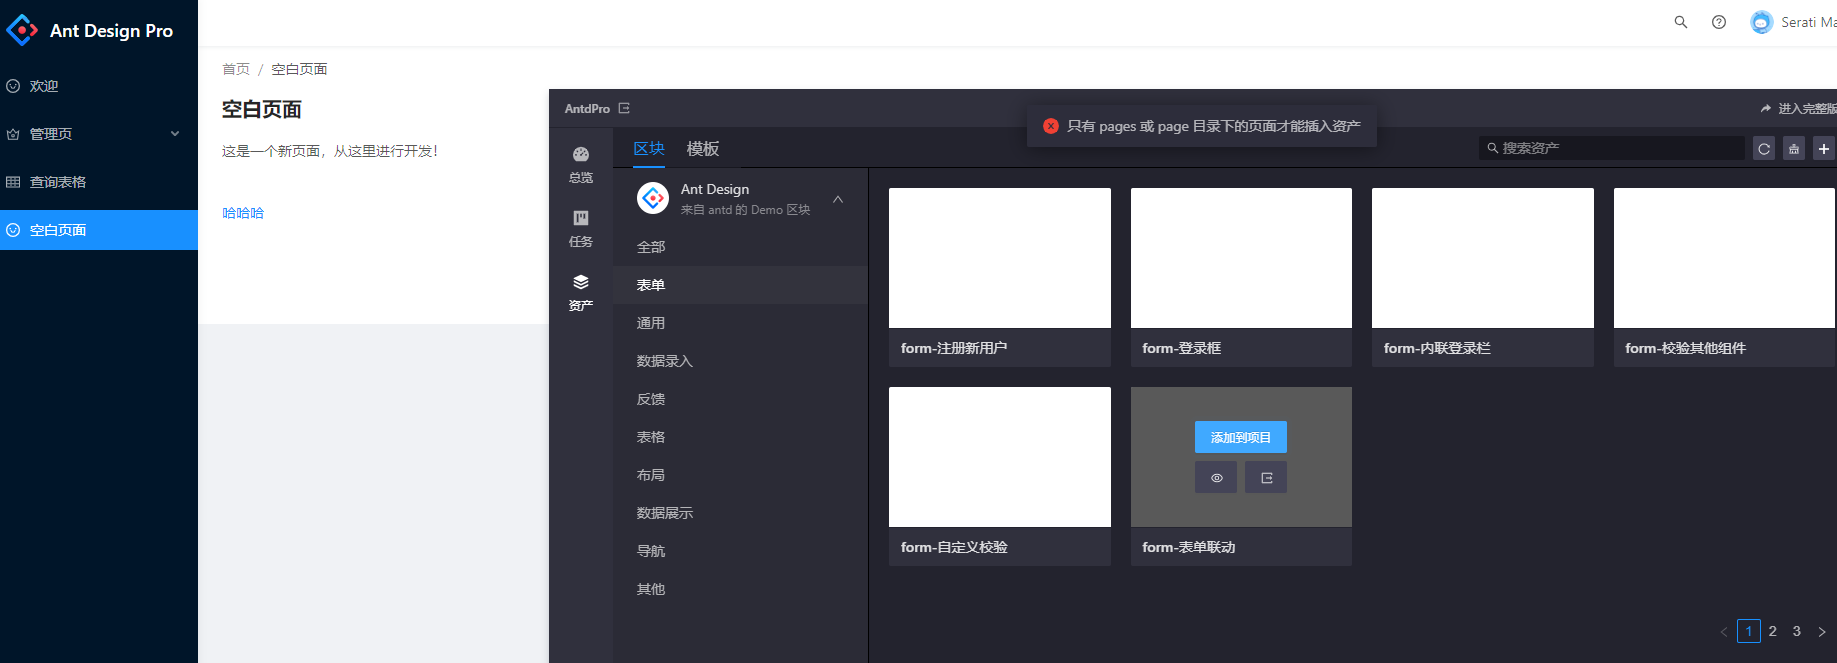The image size is (1837, 663).
Task: Switch to the 区块 tab
Action: [x=649, y=148]
